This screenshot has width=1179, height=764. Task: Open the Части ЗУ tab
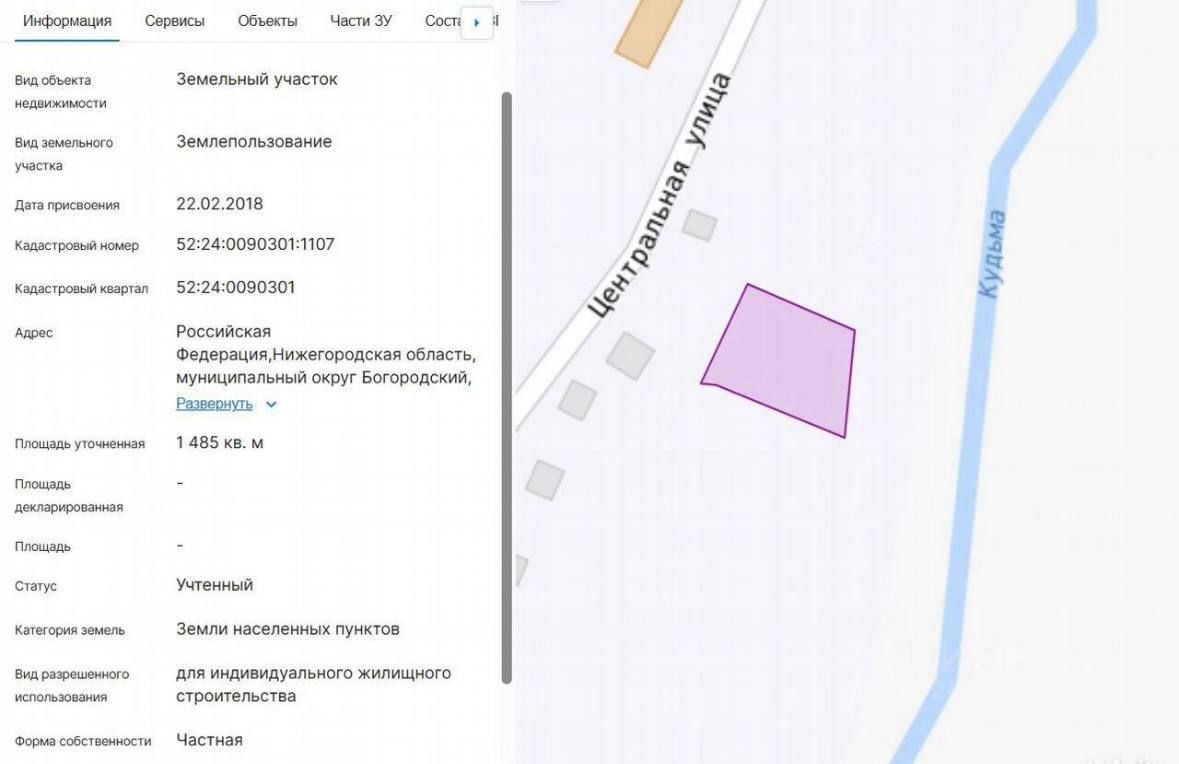tap(361, 21)
